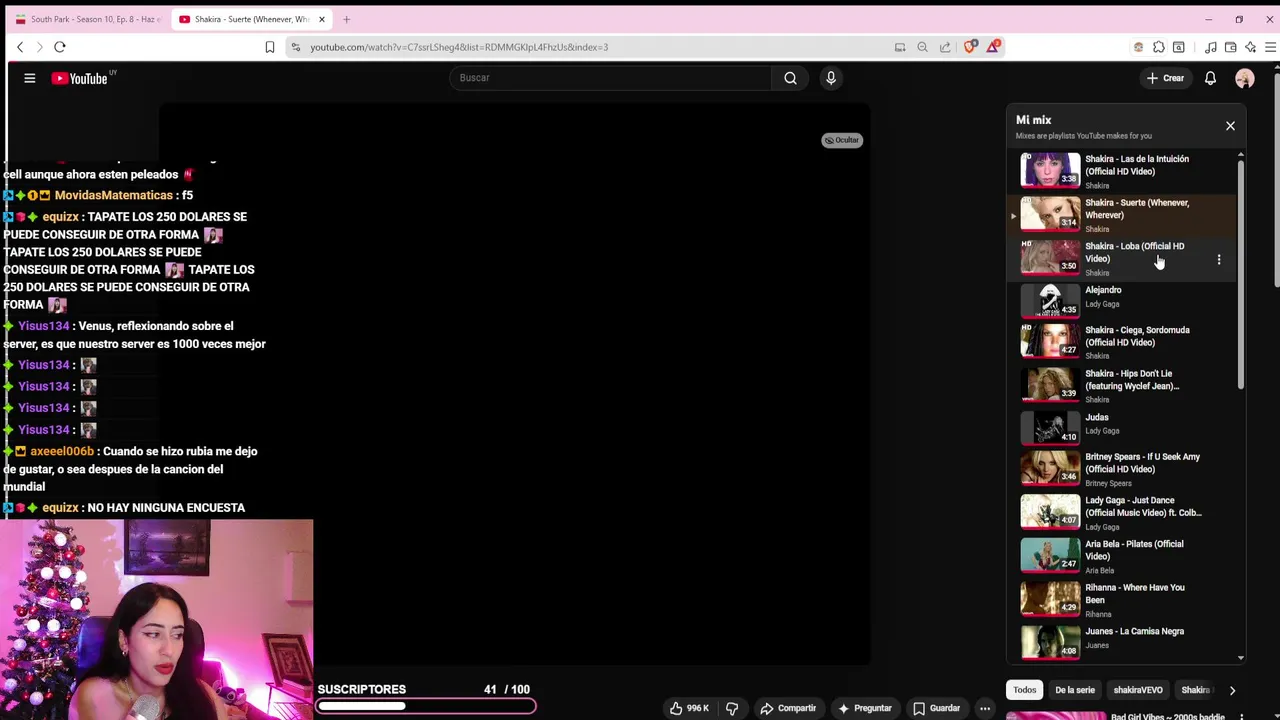Share this page from the address bar

coord(945,47)
